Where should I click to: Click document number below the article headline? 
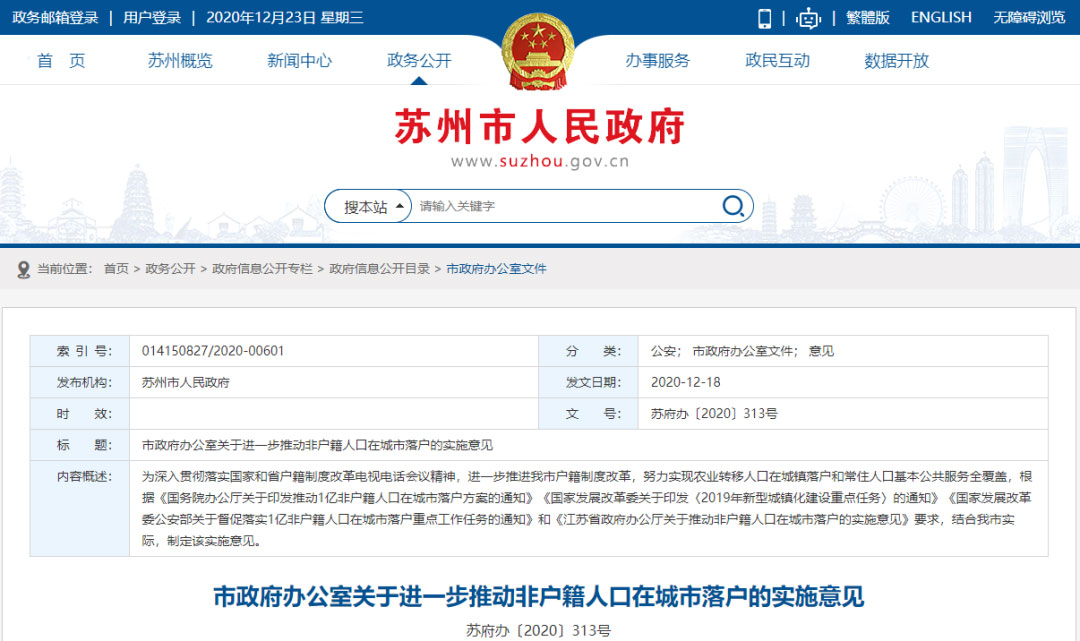tap(539, 631)
